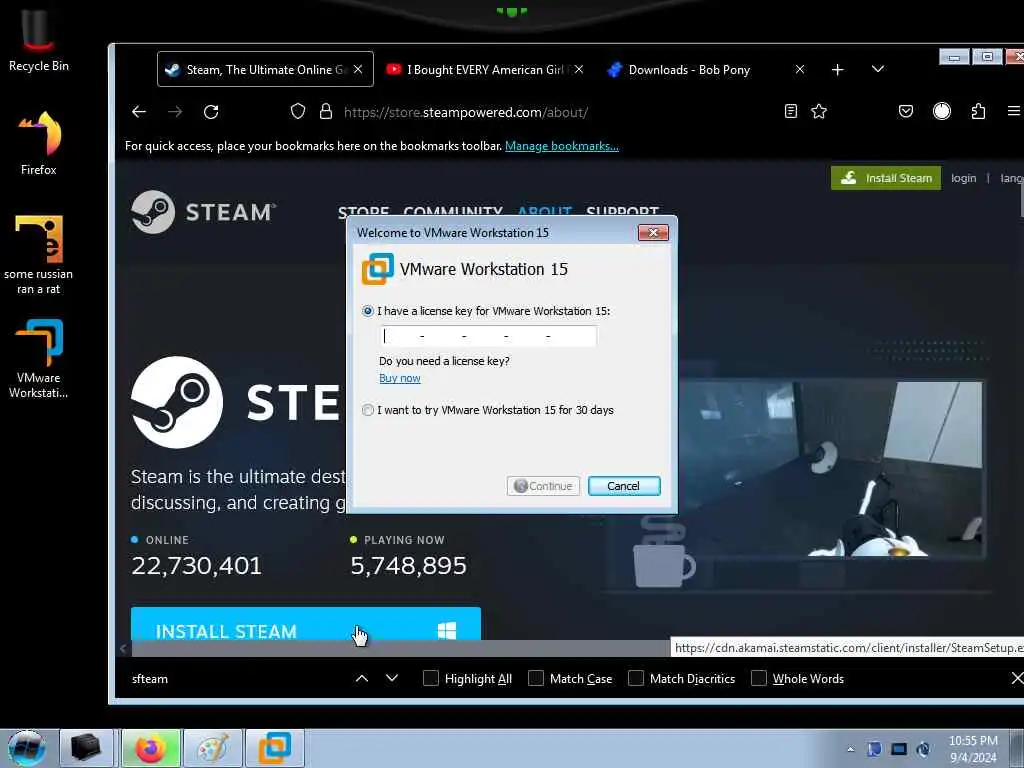Click the PLAYING NOW count 5,748,895

409,566
